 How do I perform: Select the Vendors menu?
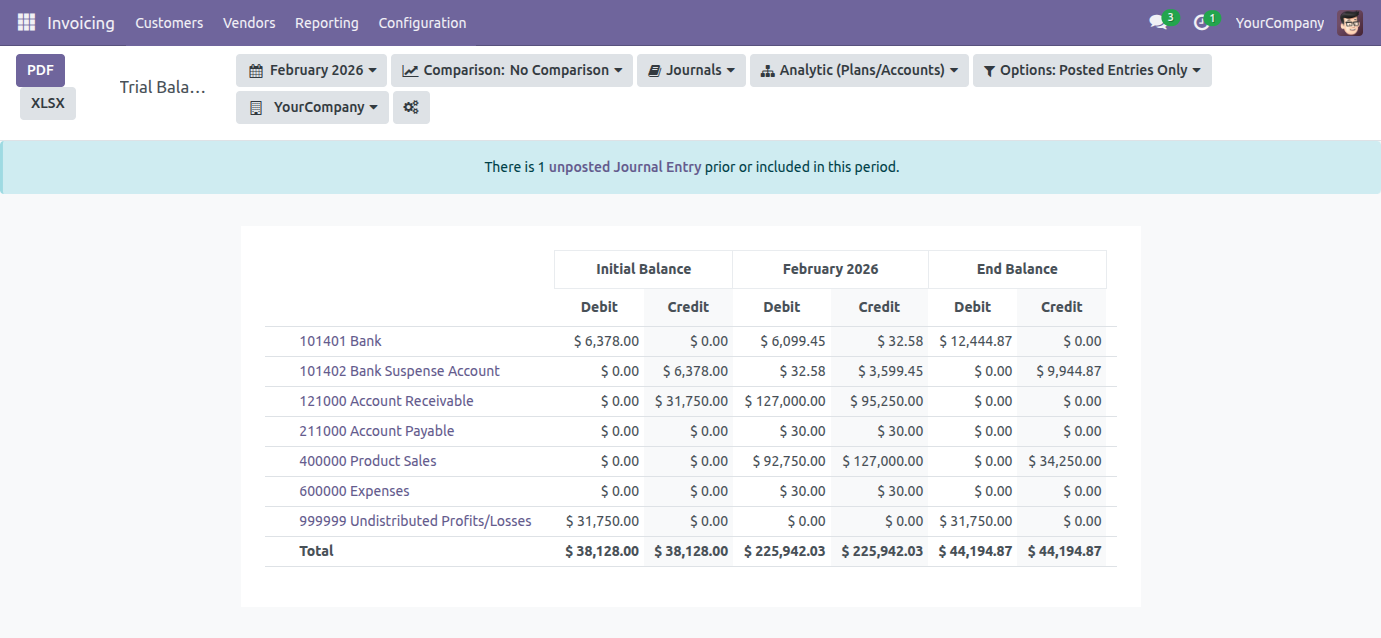click(248, 22)
